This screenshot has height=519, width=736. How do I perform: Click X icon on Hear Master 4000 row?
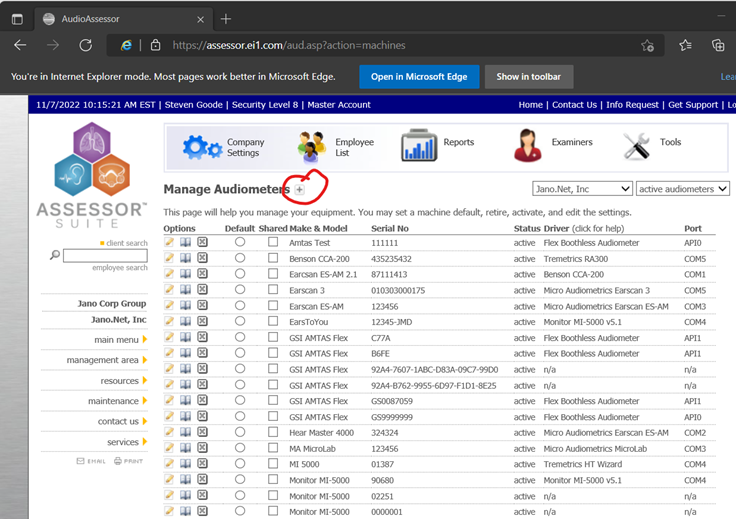(x=202, y=432)
